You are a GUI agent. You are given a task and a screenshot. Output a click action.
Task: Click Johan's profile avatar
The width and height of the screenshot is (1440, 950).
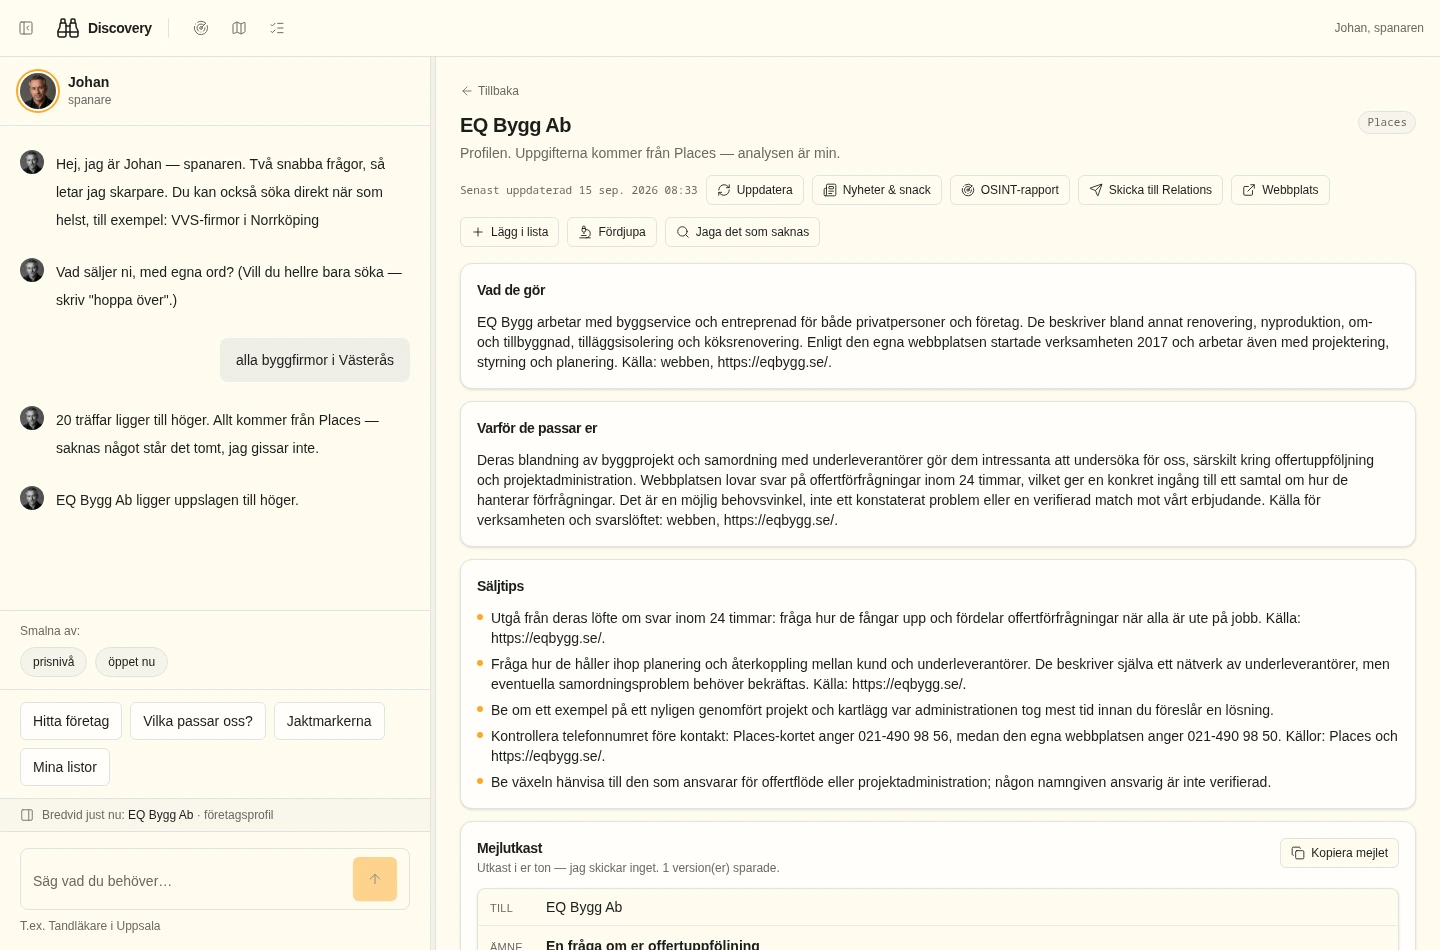coord(38,91)
